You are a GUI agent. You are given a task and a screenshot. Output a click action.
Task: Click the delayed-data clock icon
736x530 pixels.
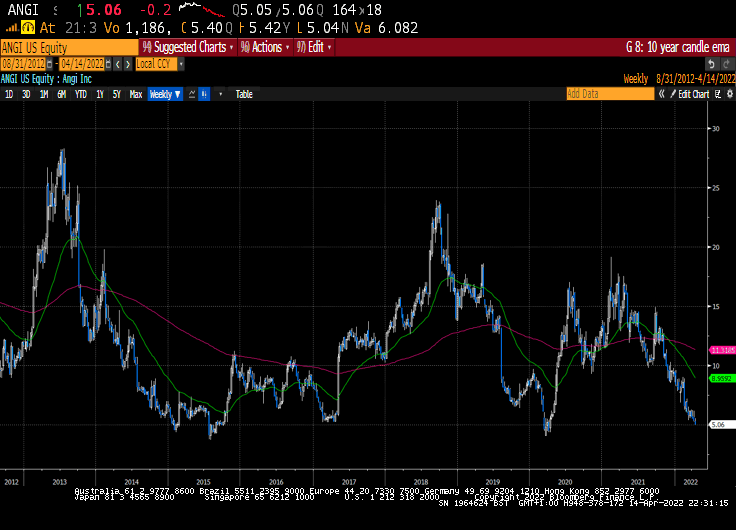[x=28, y=28]
